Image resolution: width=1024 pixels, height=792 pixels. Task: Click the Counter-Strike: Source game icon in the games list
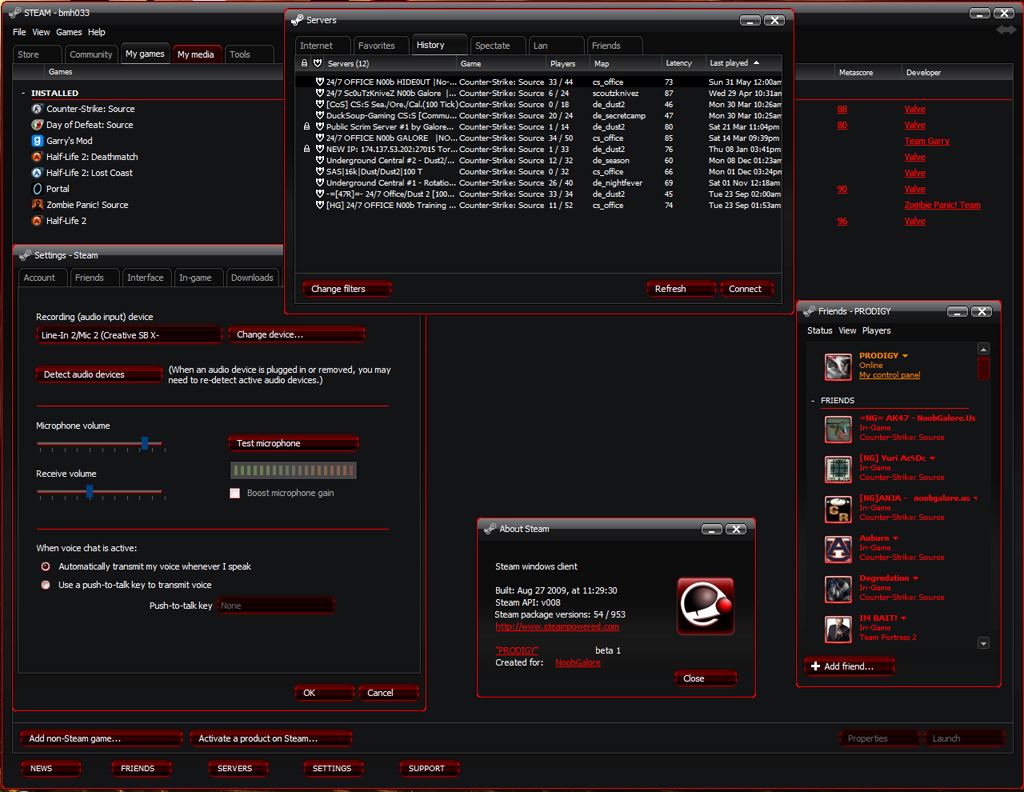click(x=37, y=109)
